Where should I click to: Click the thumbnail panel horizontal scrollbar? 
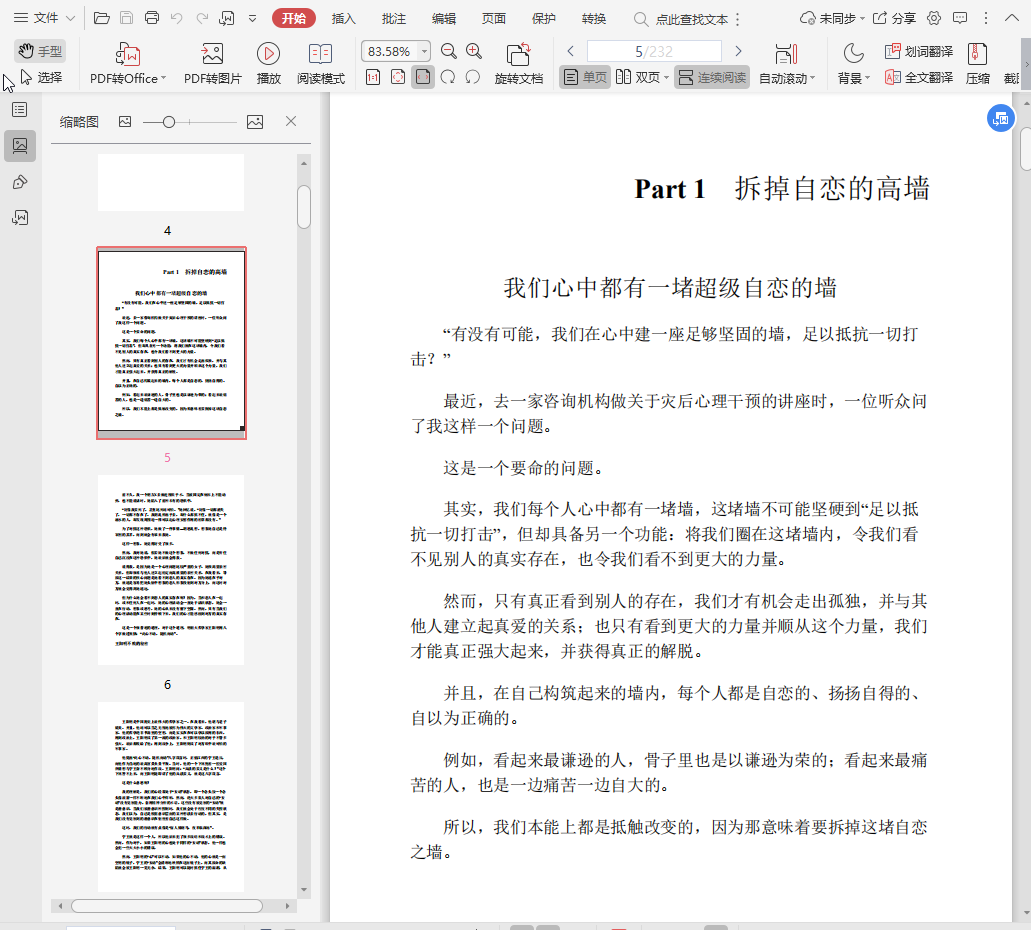tap(167, 906)
